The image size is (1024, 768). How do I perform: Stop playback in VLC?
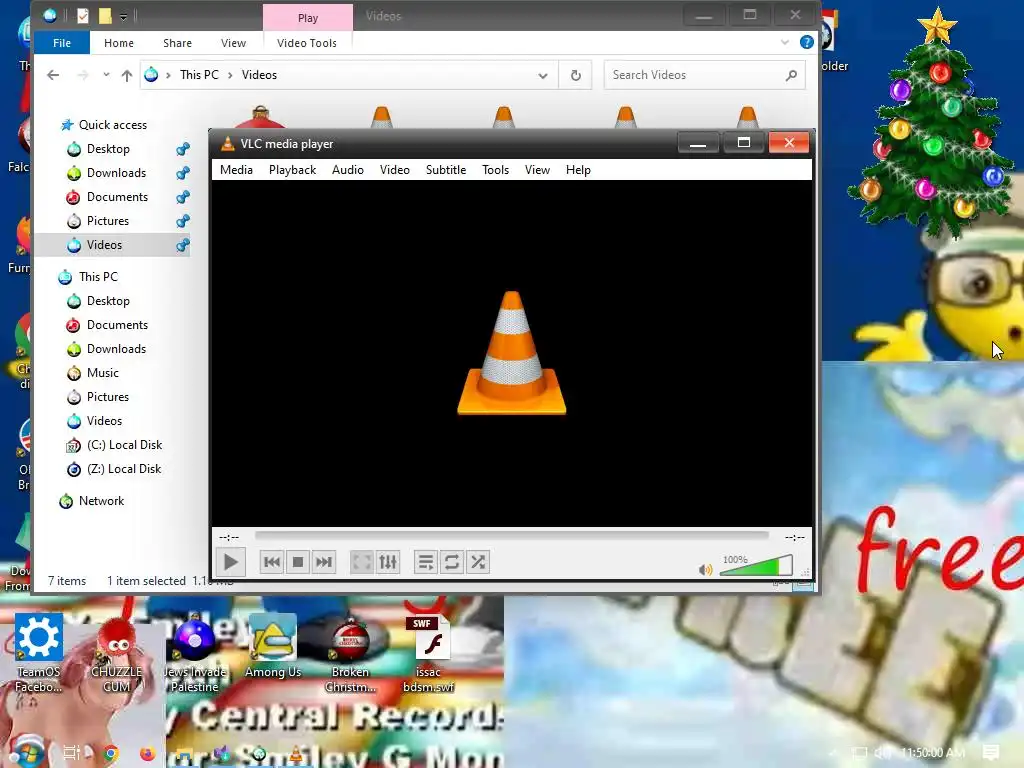[298, 562]
